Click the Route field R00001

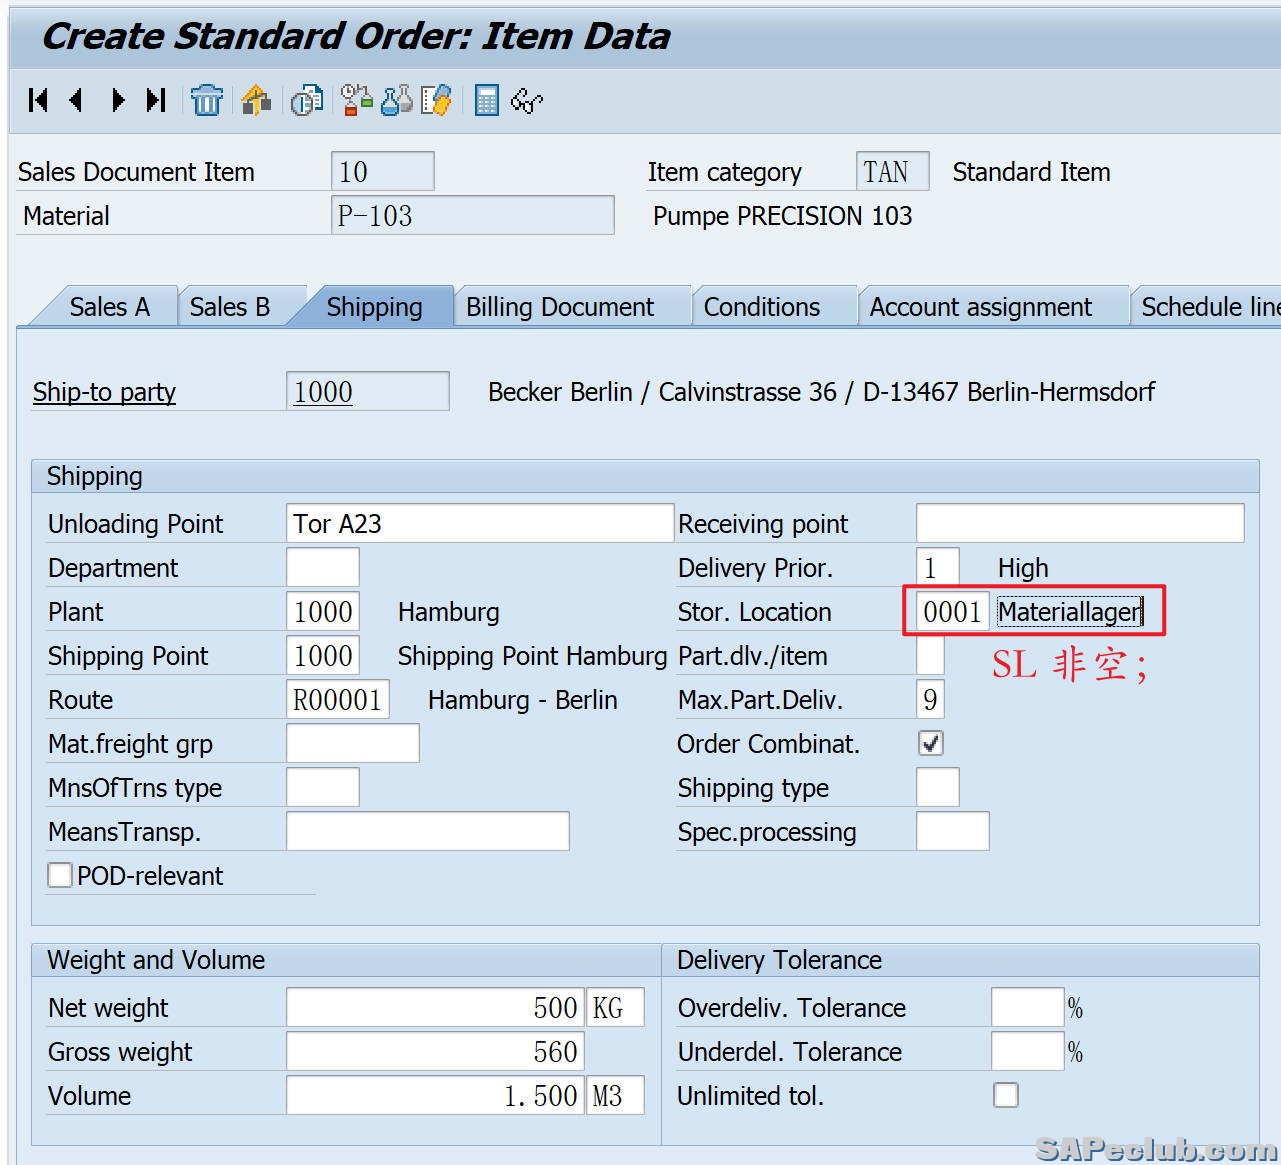pyautogui.click(x=337, y=700)
